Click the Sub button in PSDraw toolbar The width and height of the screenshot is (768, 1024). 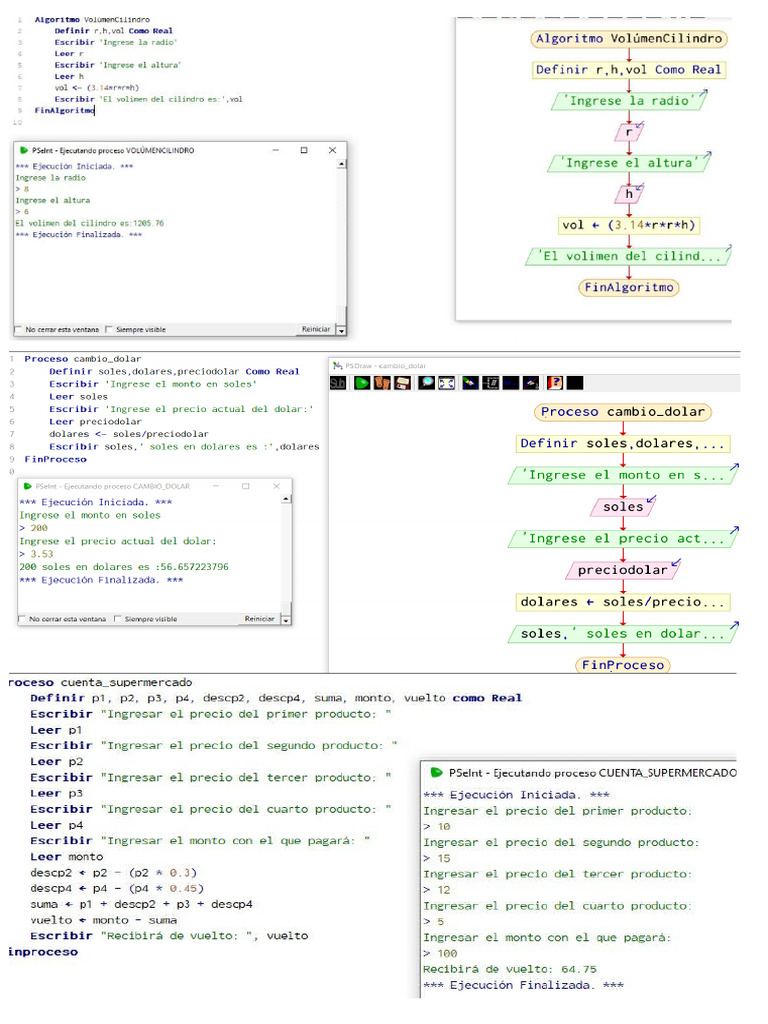point(338,383)
